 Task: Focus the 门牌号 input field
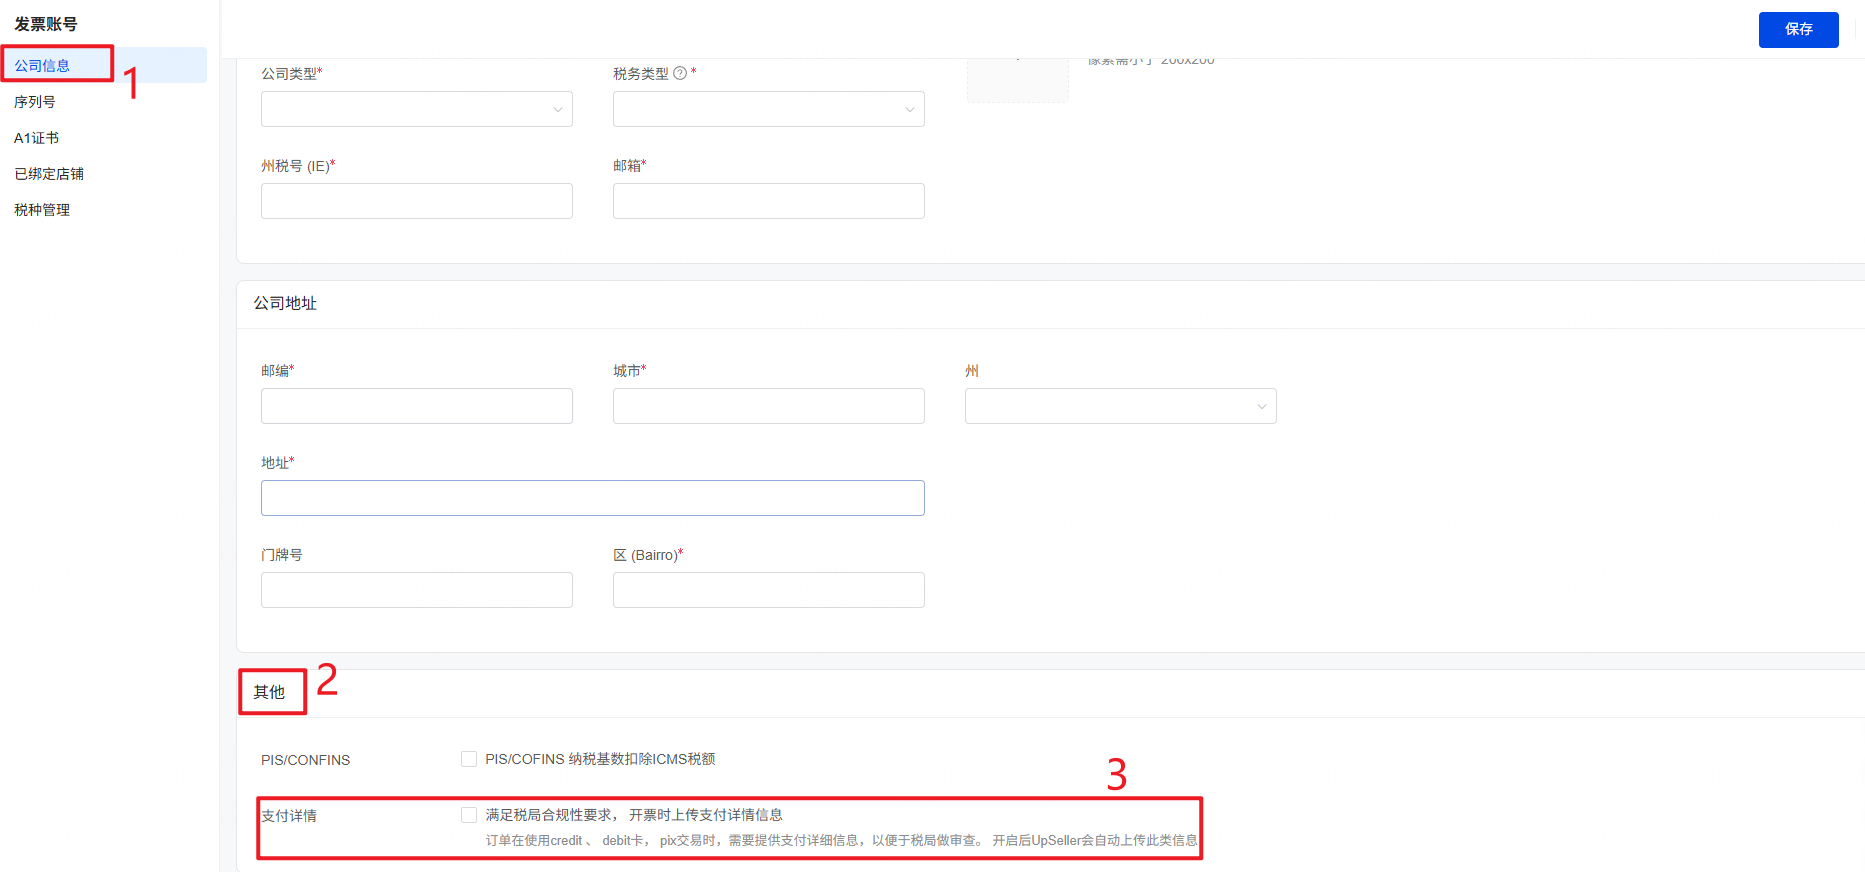click(417, 590)
